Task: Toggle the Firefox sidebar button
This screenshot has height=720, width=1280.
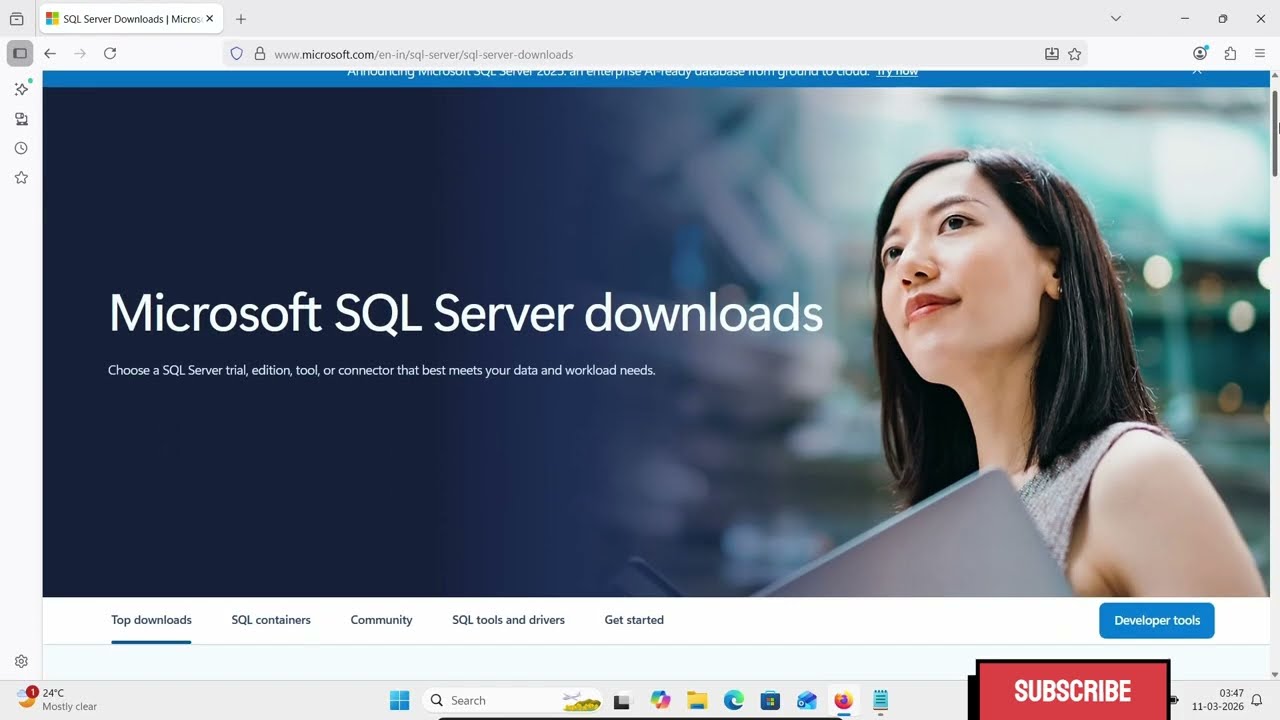Action: coord(20,54)
